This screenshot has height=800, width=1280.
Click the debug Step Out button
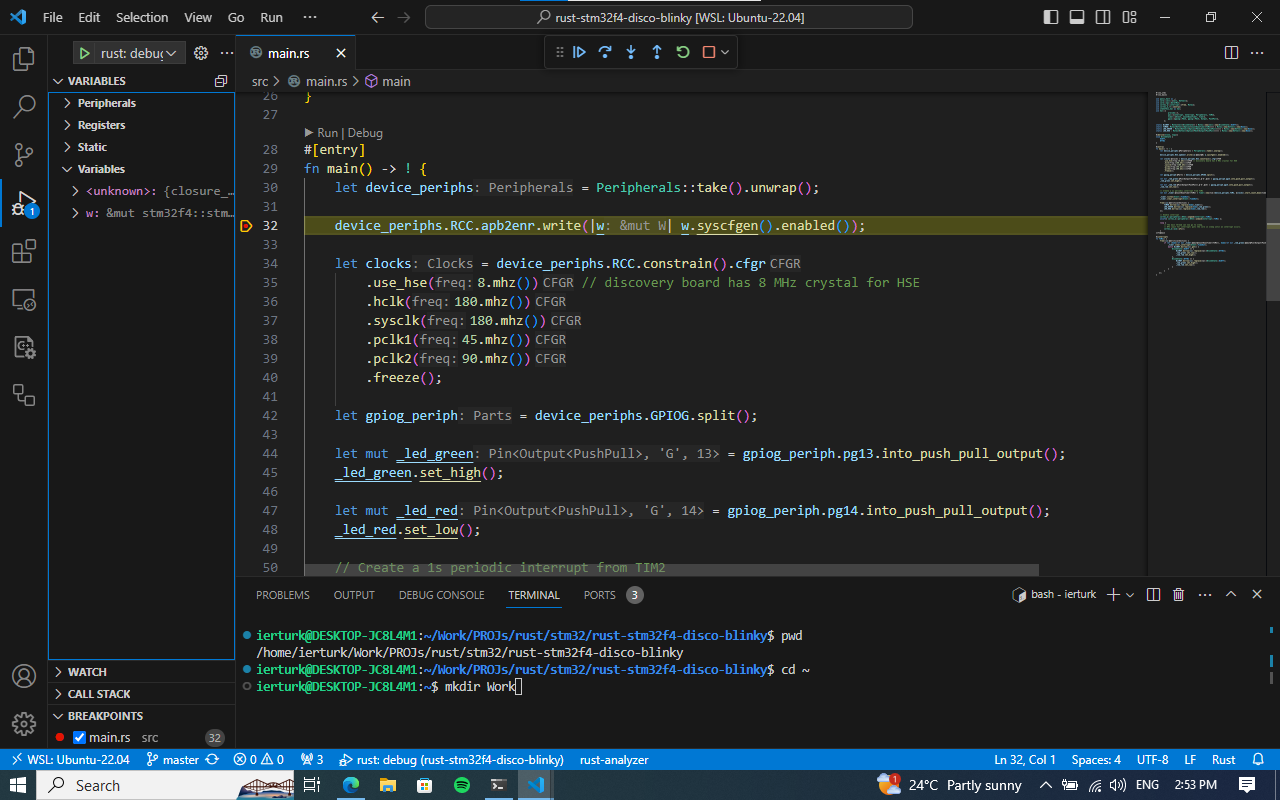657,52
